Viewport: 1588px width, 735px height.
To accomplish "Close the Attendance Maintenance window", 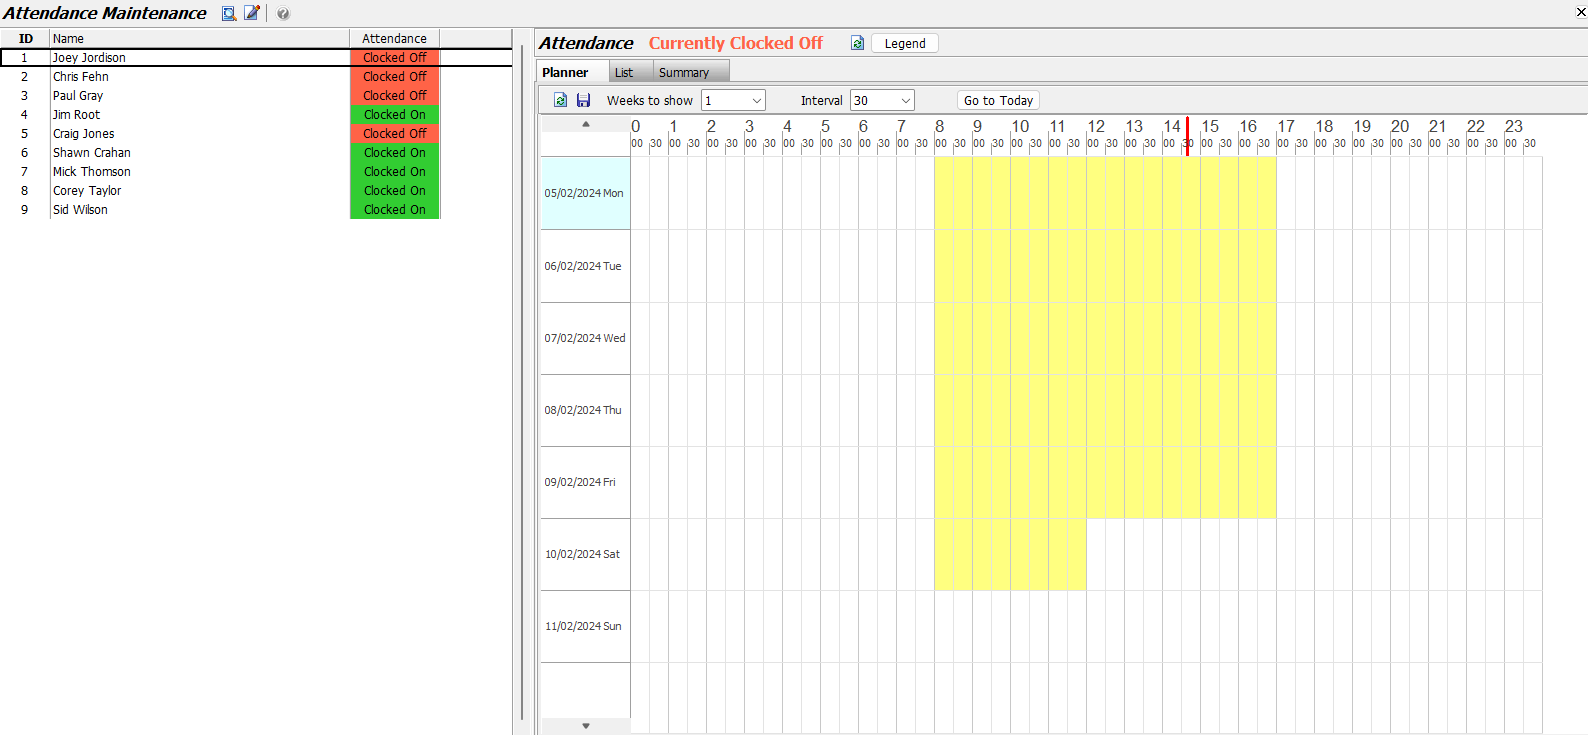I will pos(1581,13).
